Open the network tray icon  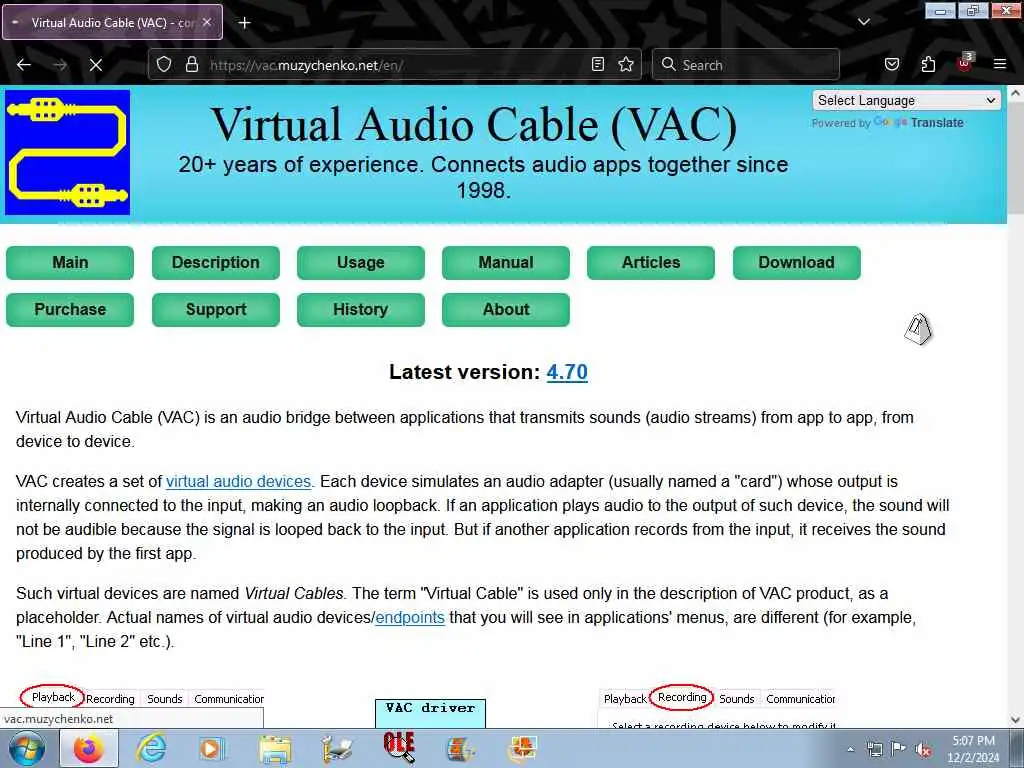pyautogui.click(x=874, y=749)
